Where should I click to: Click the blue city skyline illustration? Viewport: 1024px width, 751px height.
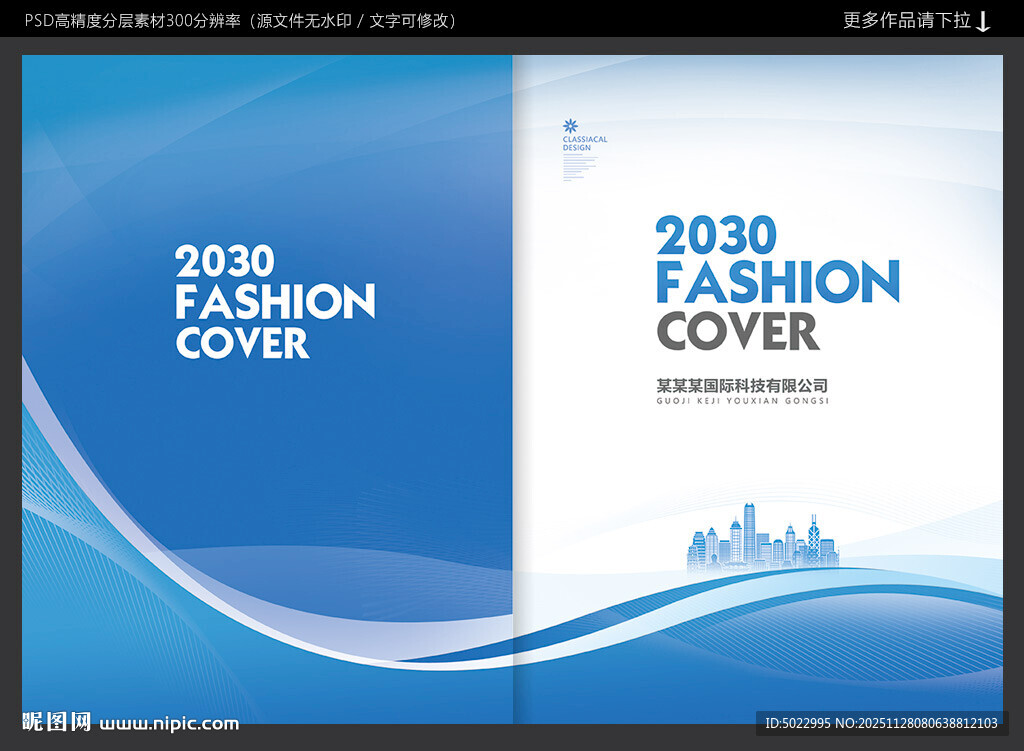pos(762,537)
